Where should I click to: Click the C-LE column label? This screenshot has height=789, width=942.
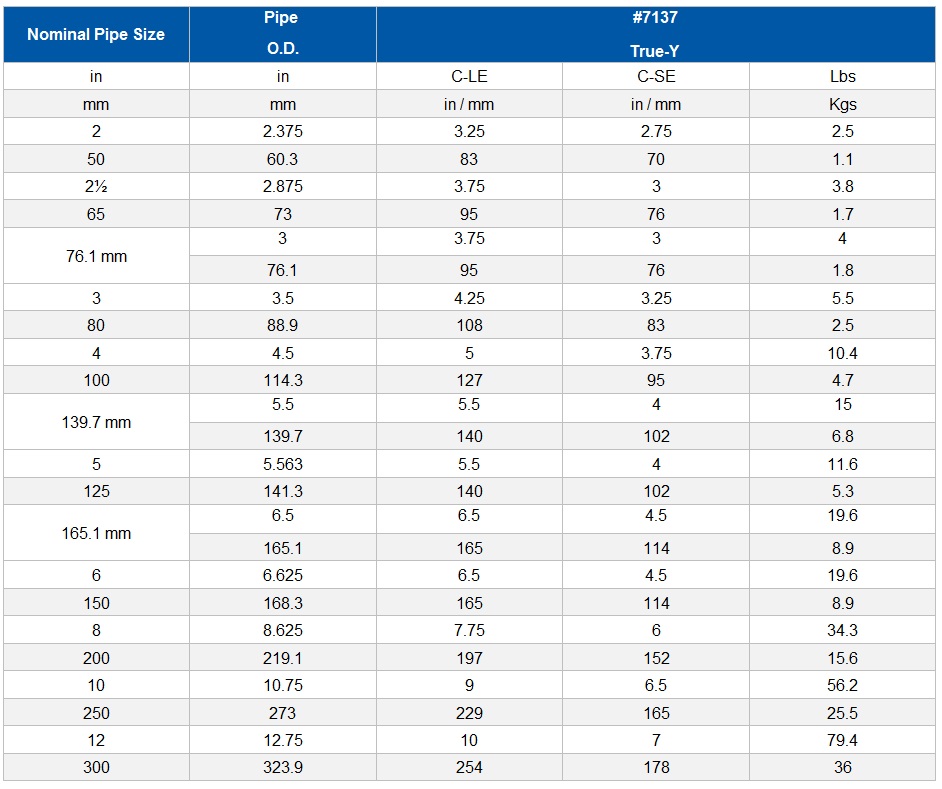click(x=469, y=76)
